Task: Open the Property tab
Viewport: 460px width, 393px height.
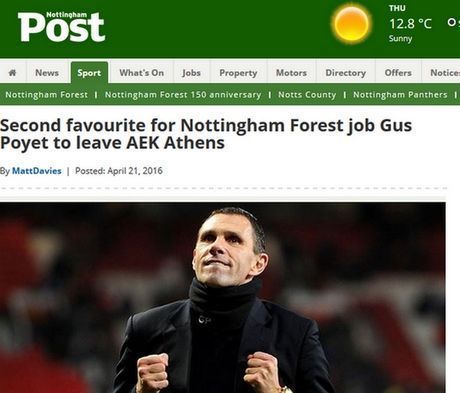Action: (238, 72)
